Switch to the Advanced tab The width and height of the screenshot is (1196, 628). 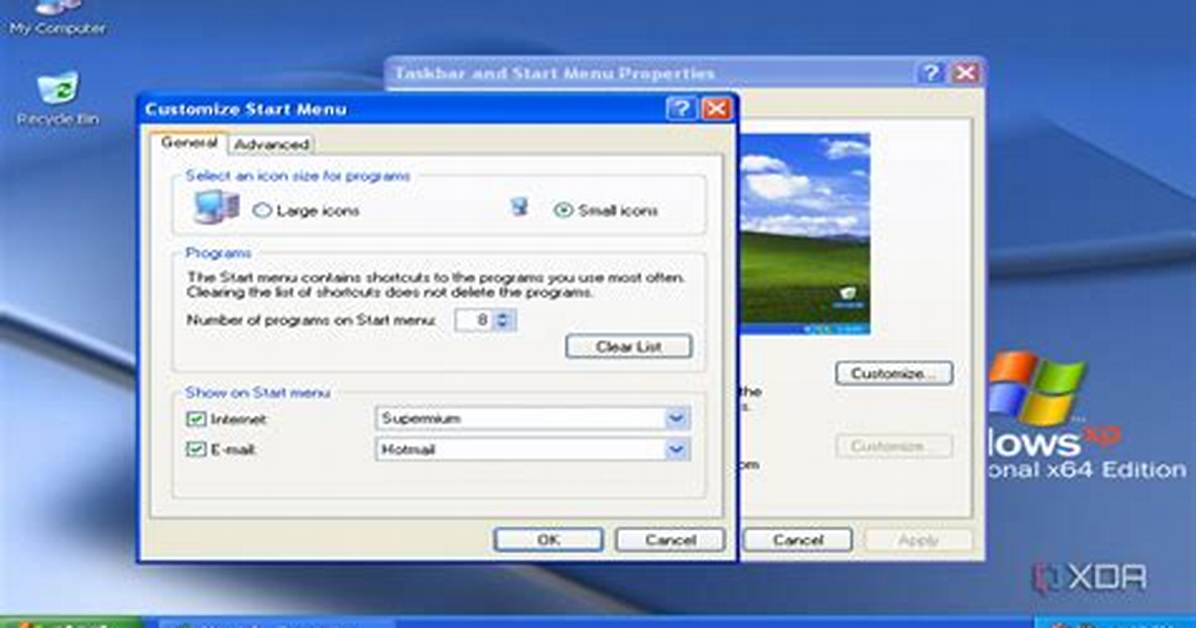(x=271, y=144)
